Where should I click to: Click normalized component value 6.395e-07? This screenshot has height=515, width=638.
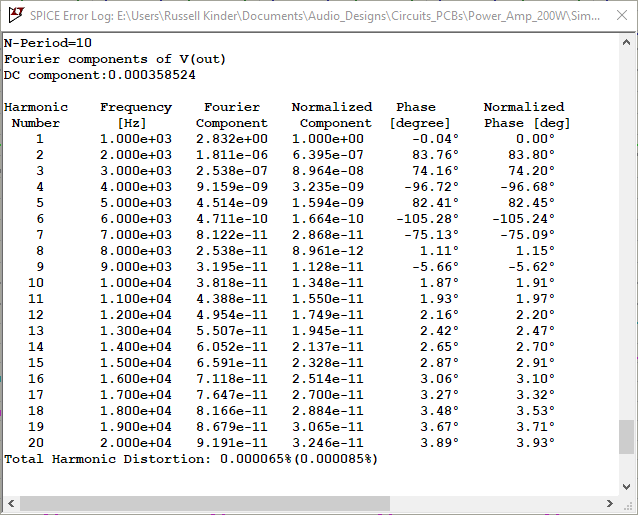coord(328,155)
